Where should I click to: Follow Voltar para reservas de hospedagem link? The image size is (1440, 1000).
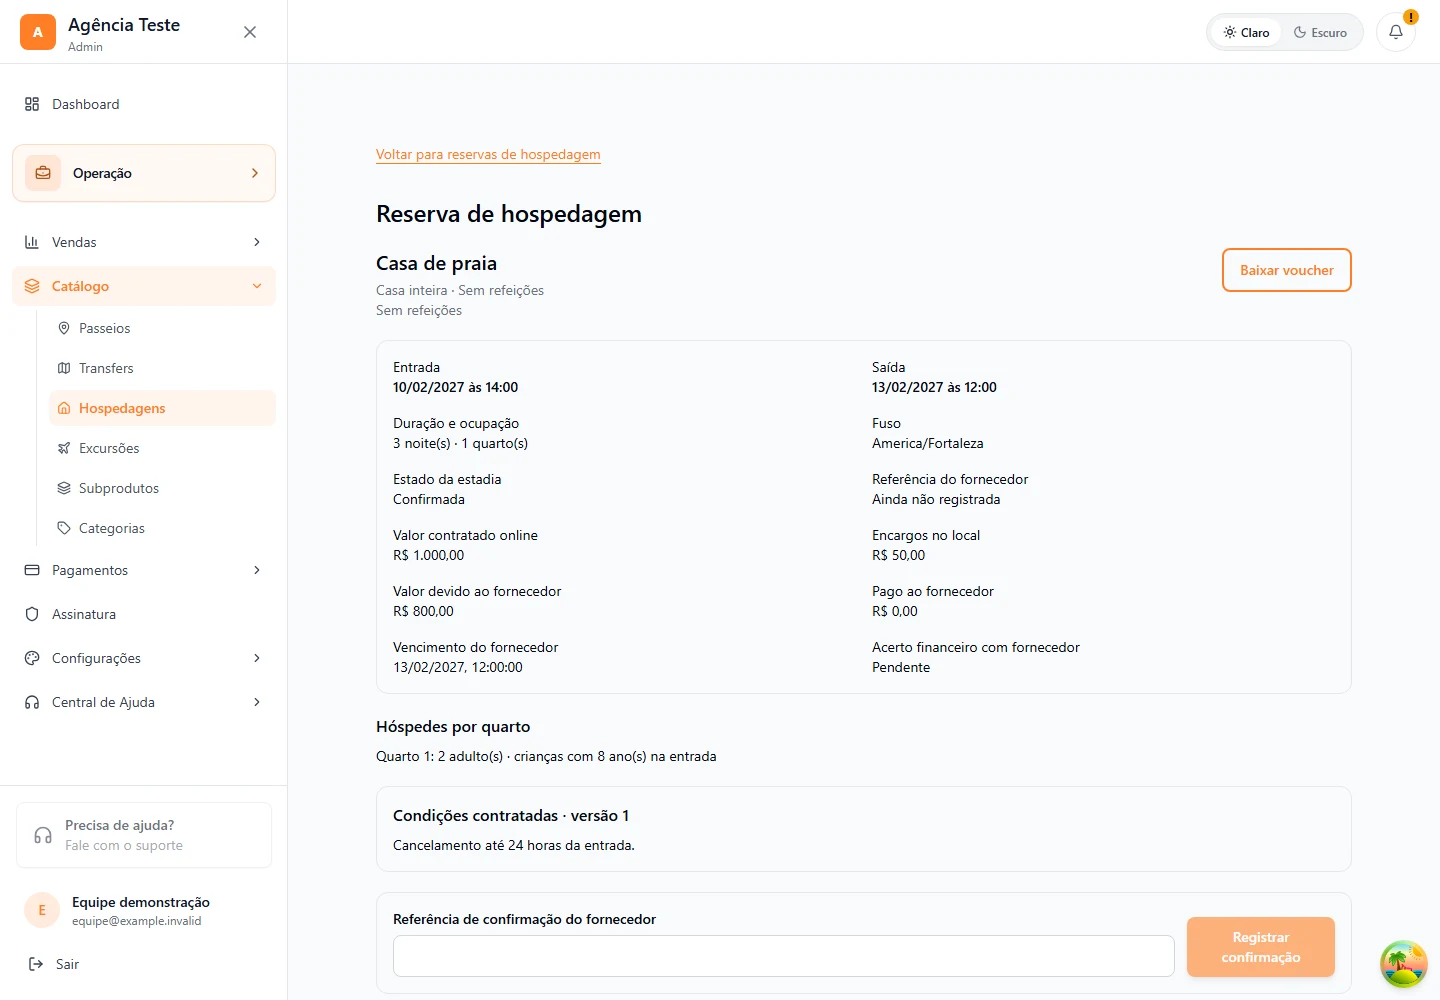point(488,154)
